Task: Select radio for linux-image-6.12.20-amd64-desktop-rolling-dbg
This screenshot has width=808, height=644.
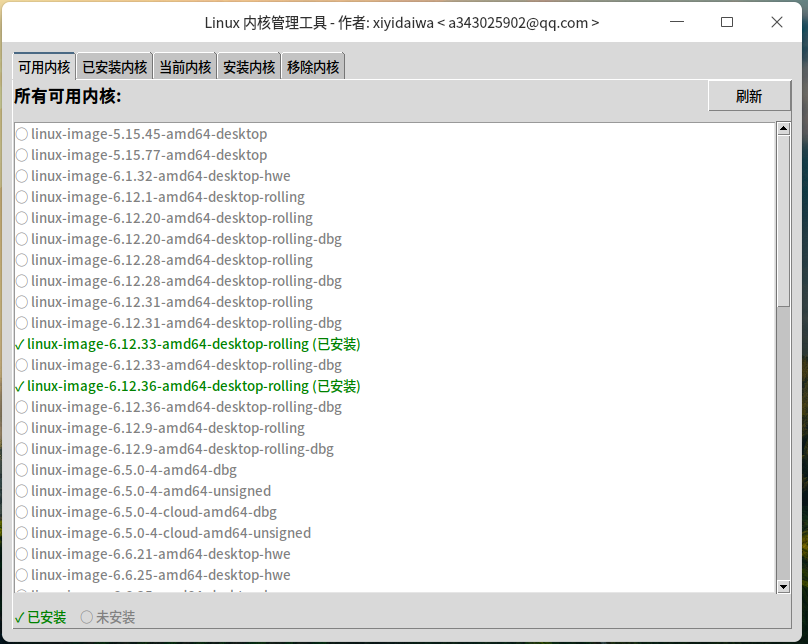Action: tap(22, 239)
